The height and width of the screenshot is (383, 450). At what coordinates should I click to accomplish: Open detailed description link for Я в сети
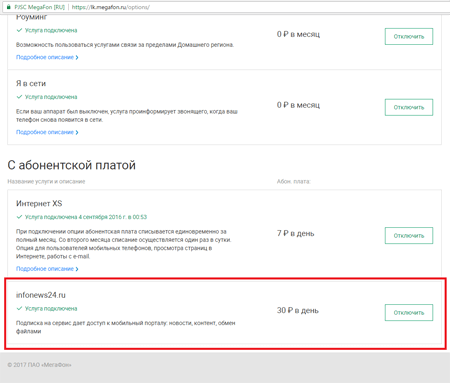click(47, 132)
